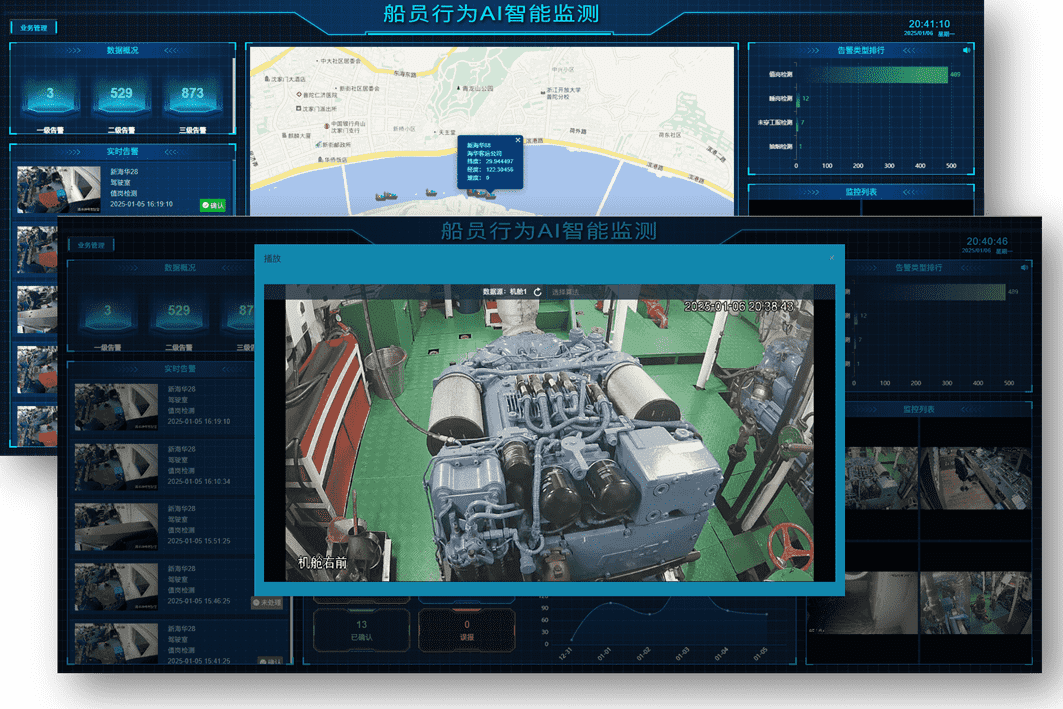This screenshot has width=1063, height=709.
Task: Click green 确认 button on first alarm
Action: pyautogui.click(x=212, y=205)
